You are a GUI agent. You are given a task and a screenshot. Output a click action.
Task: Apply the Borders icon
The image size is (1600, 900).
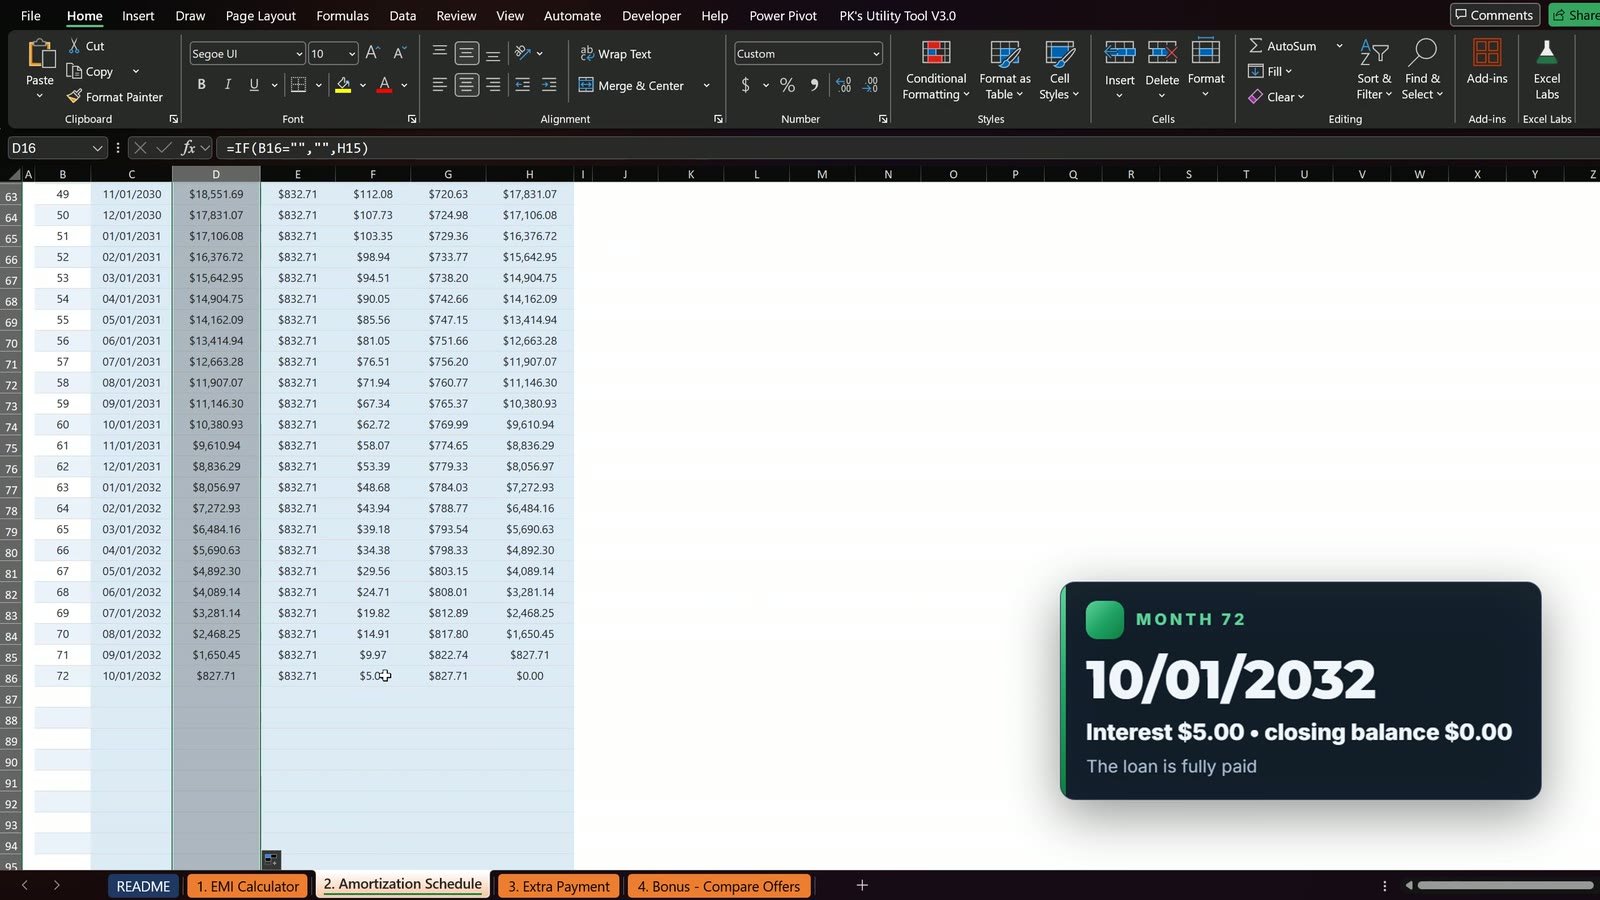(298, 85)
